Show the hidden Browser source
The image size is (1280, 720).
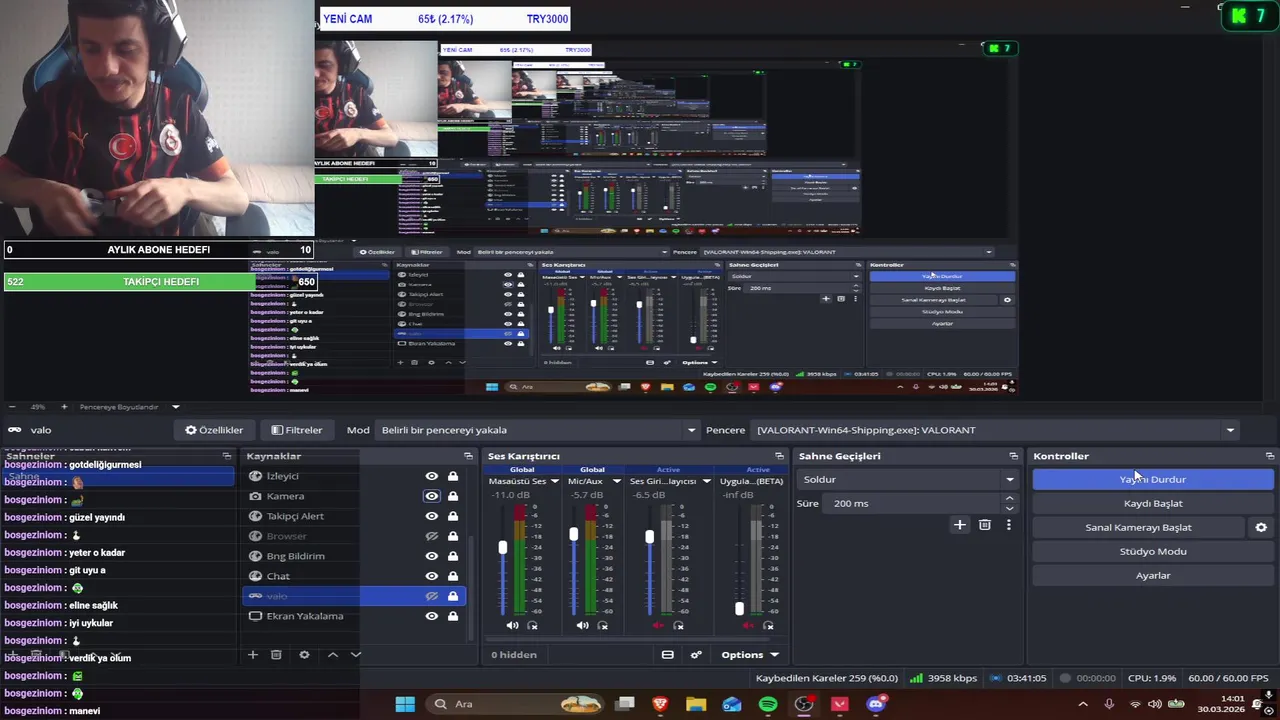click(431, 536)
